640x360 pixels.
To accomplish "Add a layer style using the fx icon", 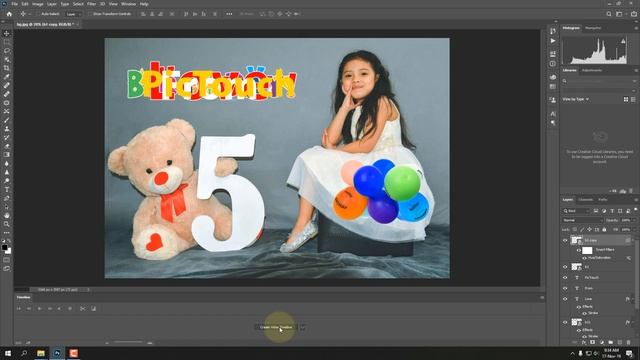I will click(x=584, y=342).
